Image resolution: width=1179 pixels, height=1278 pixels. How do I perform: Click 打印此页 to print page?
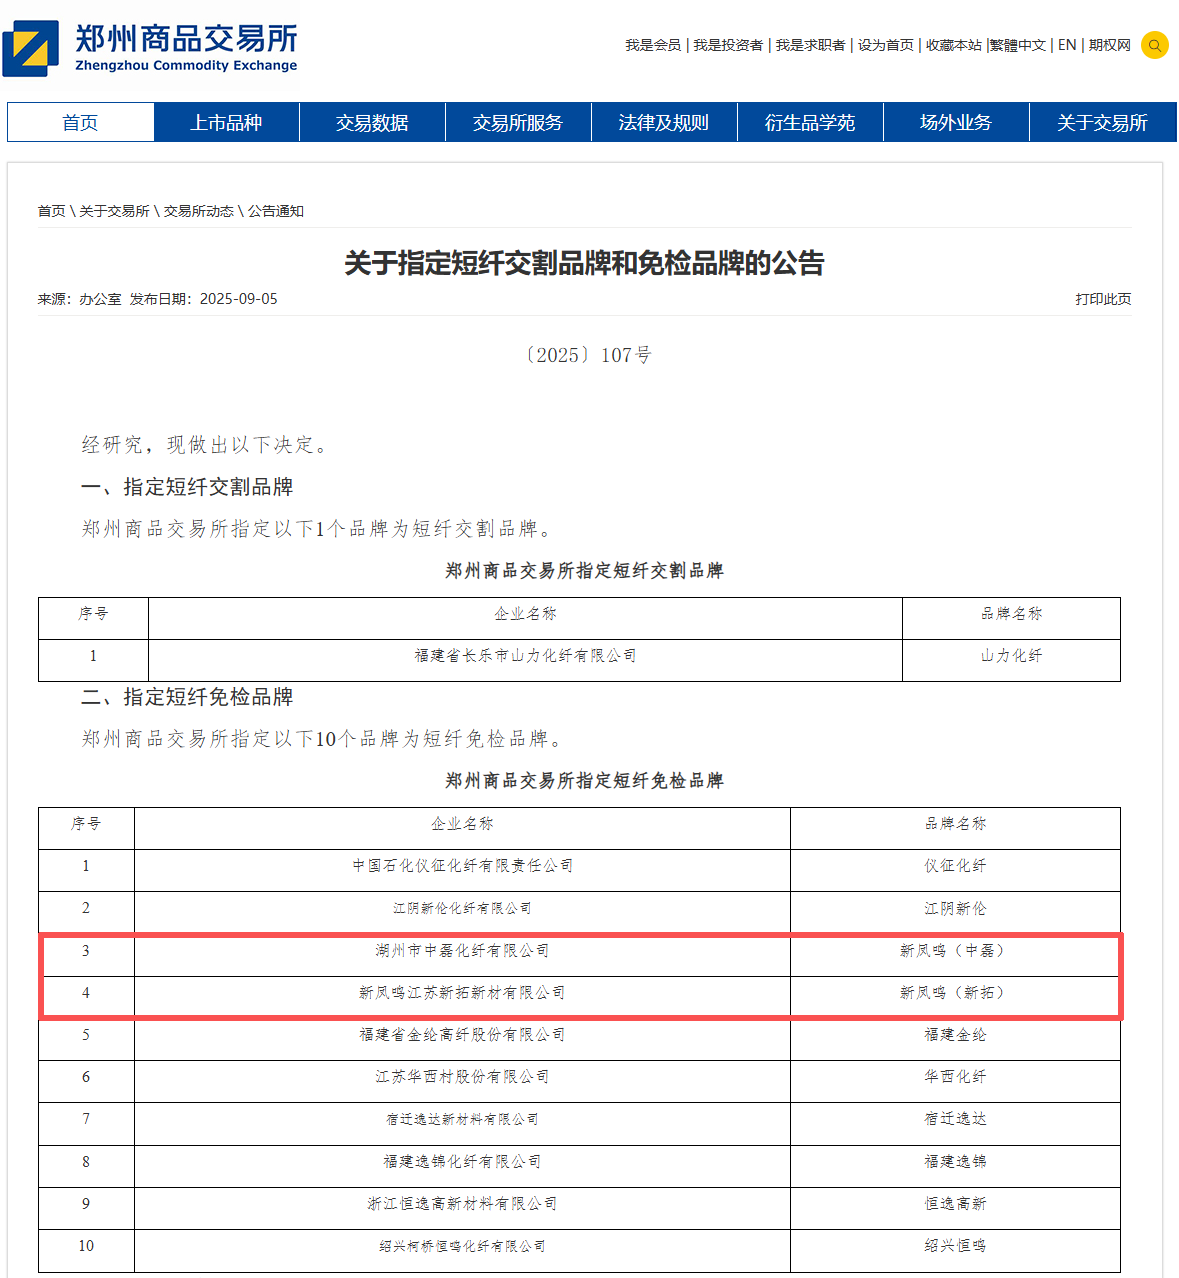1103,299
